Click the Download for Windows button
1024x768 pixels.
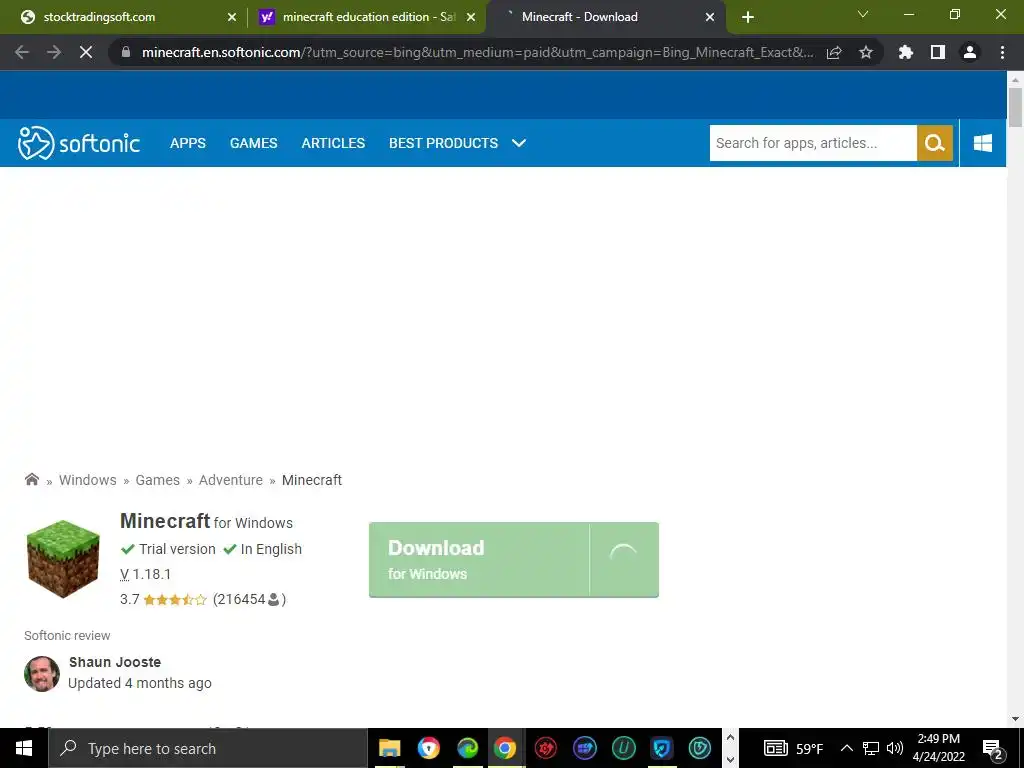coord(514,560)
